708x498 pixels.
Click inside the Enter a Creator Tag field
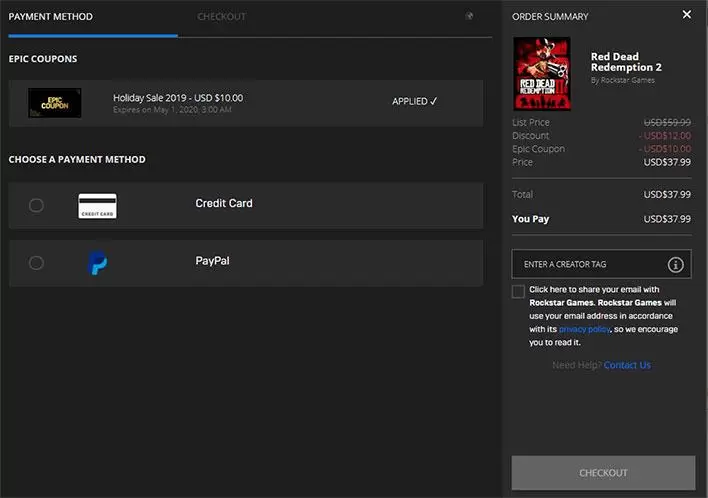click(x=601, y=264)
